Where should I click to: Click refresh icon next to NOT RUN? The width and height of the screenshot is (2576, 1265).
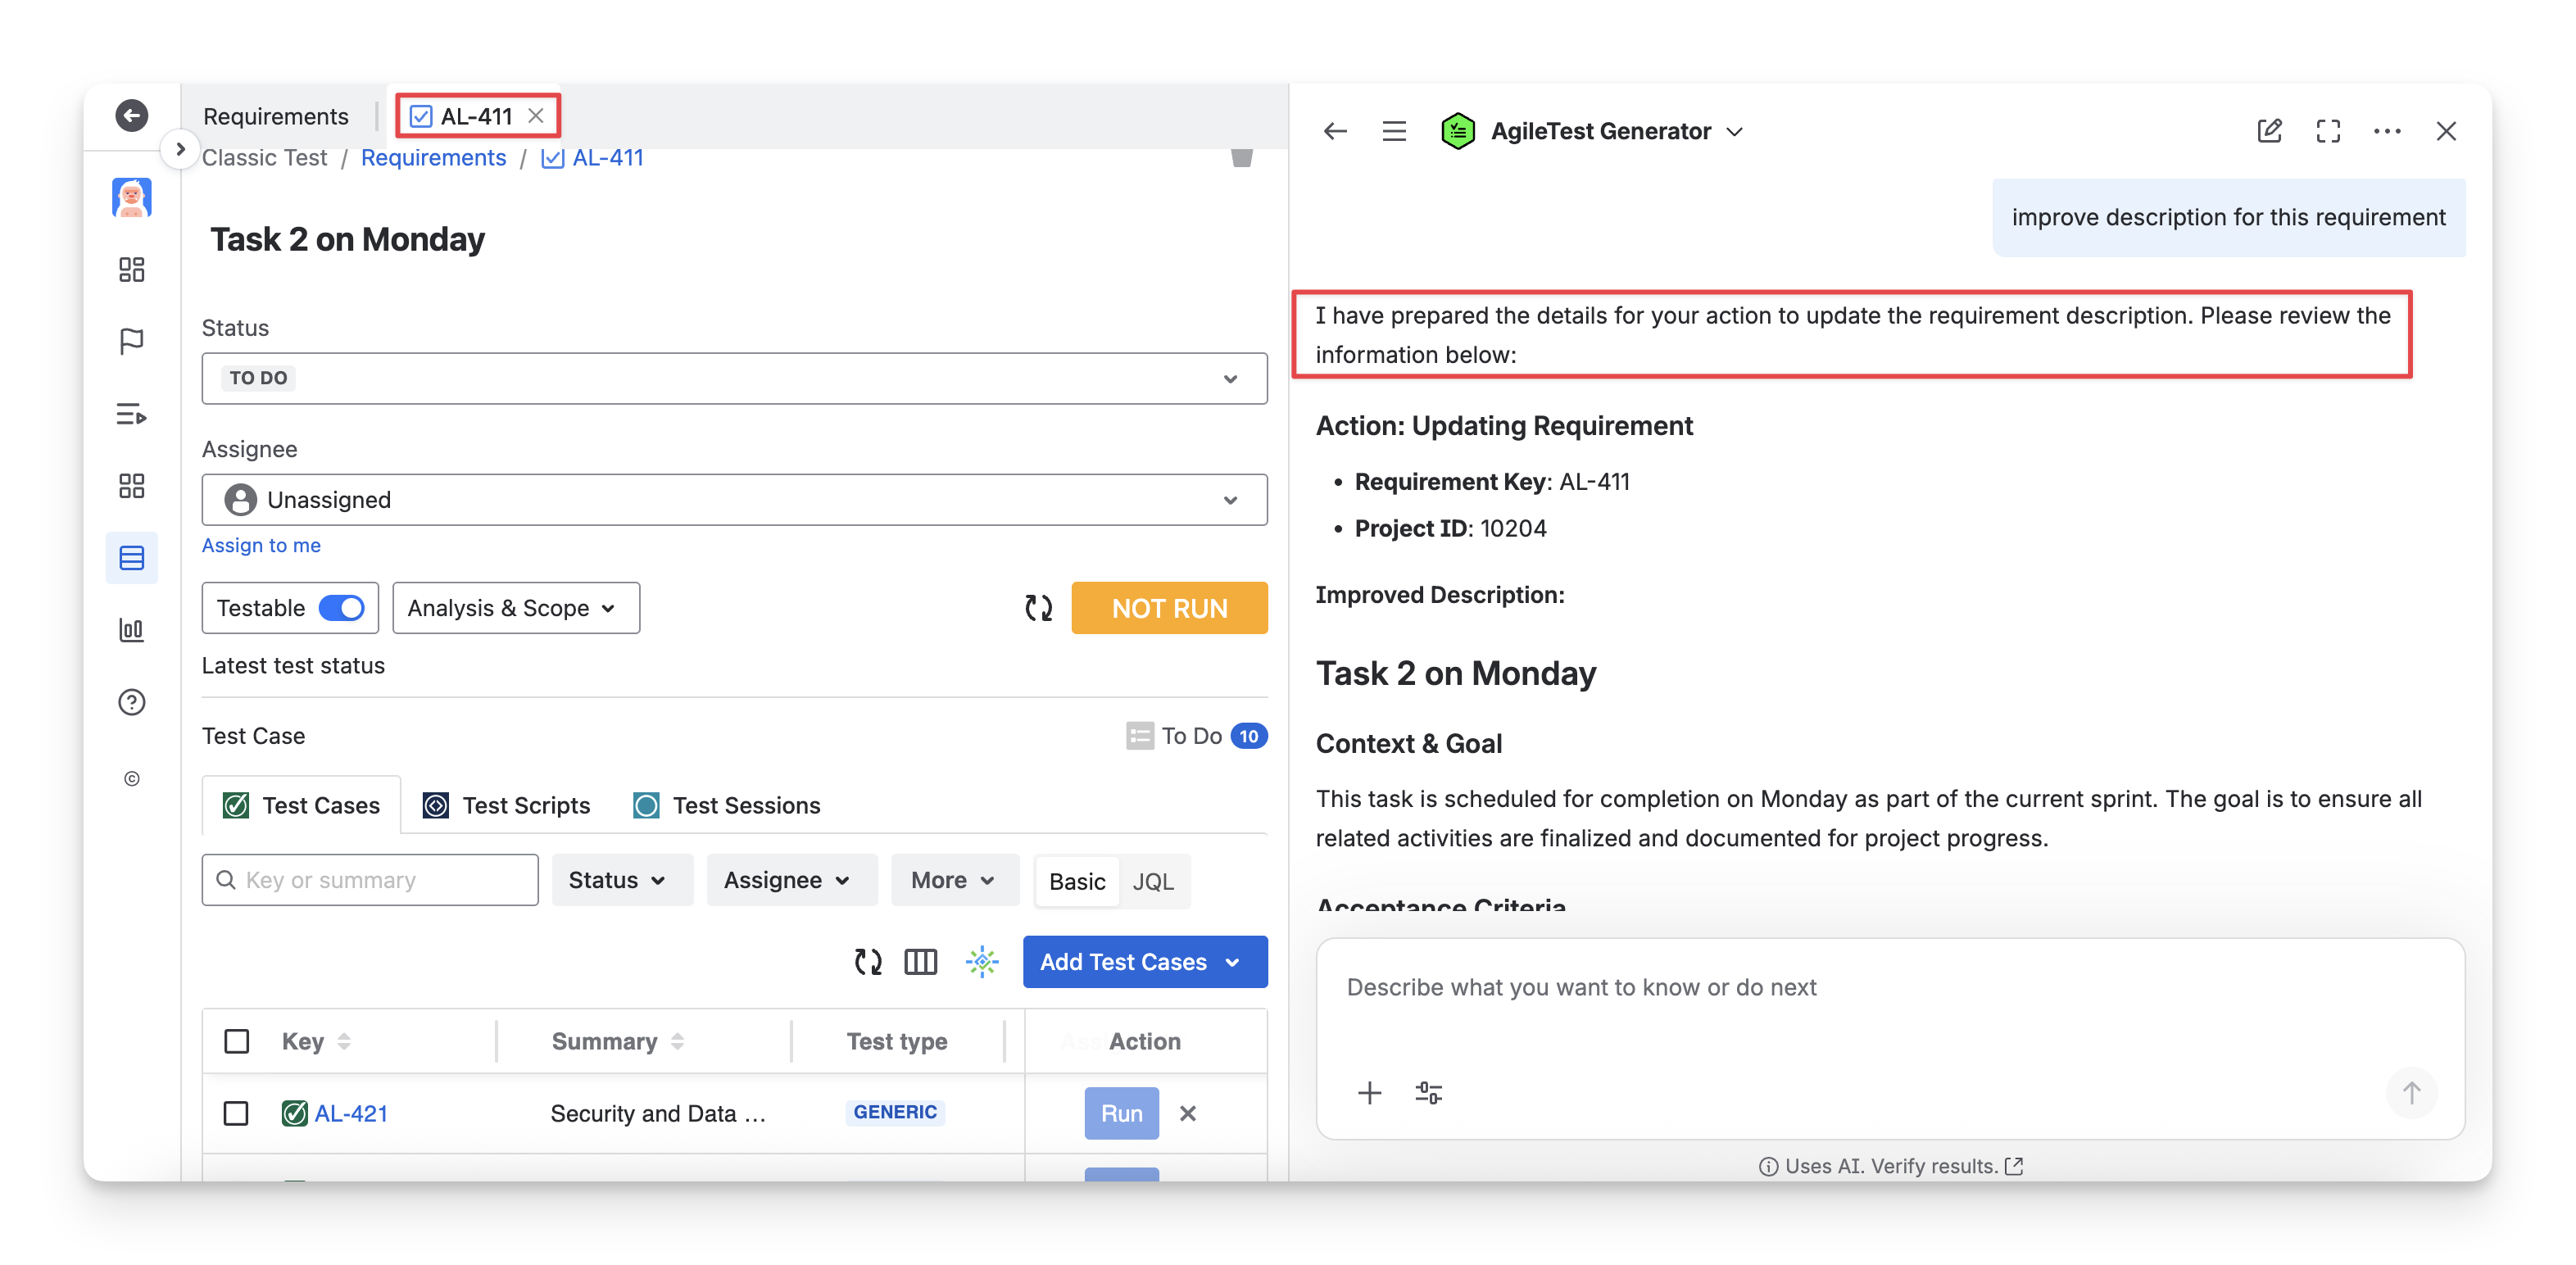click(x=1038, y=608)
